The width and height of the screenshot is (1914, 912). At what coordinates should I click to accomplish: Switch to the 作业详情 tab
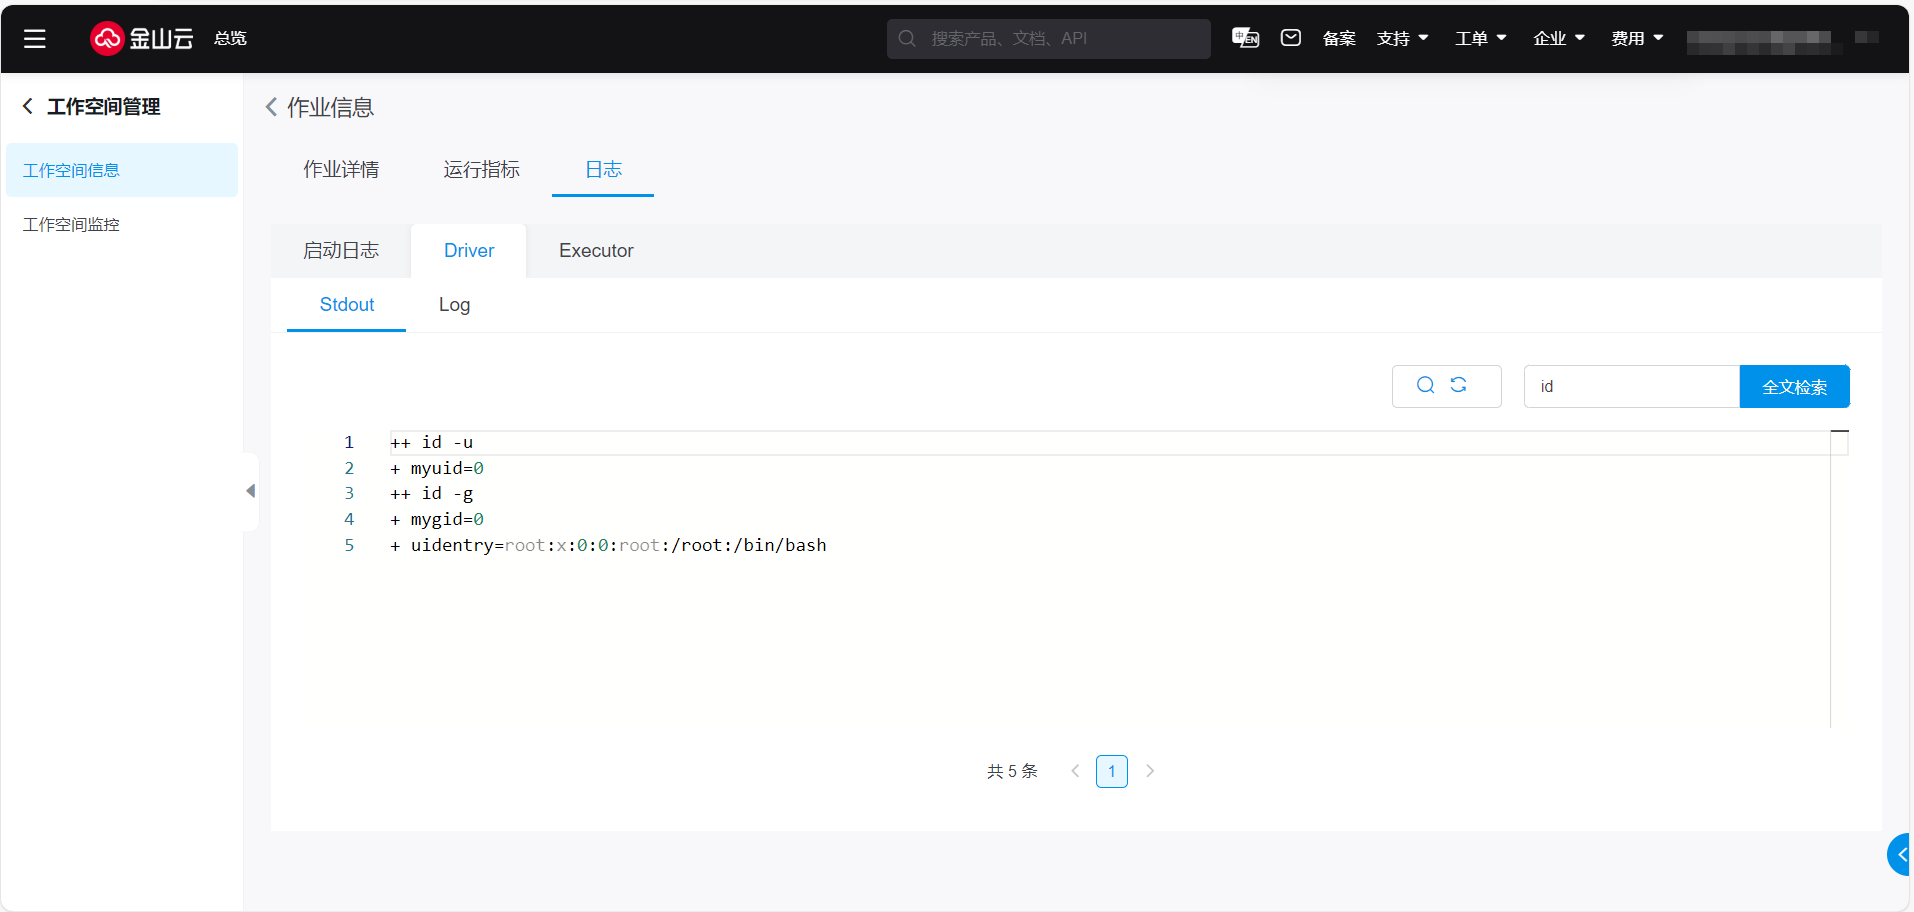pyautogui.click(x=341, y=170)
